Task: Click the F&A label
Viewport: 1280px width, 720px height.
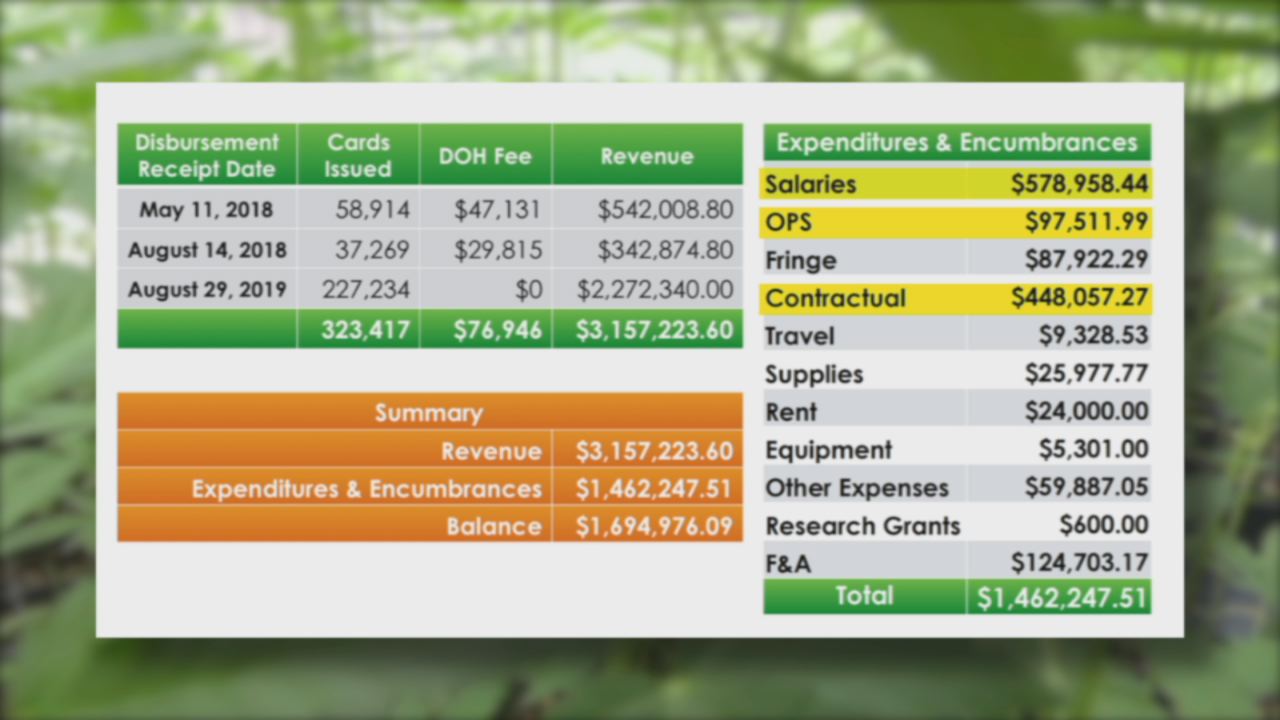Action: point(788,564)
